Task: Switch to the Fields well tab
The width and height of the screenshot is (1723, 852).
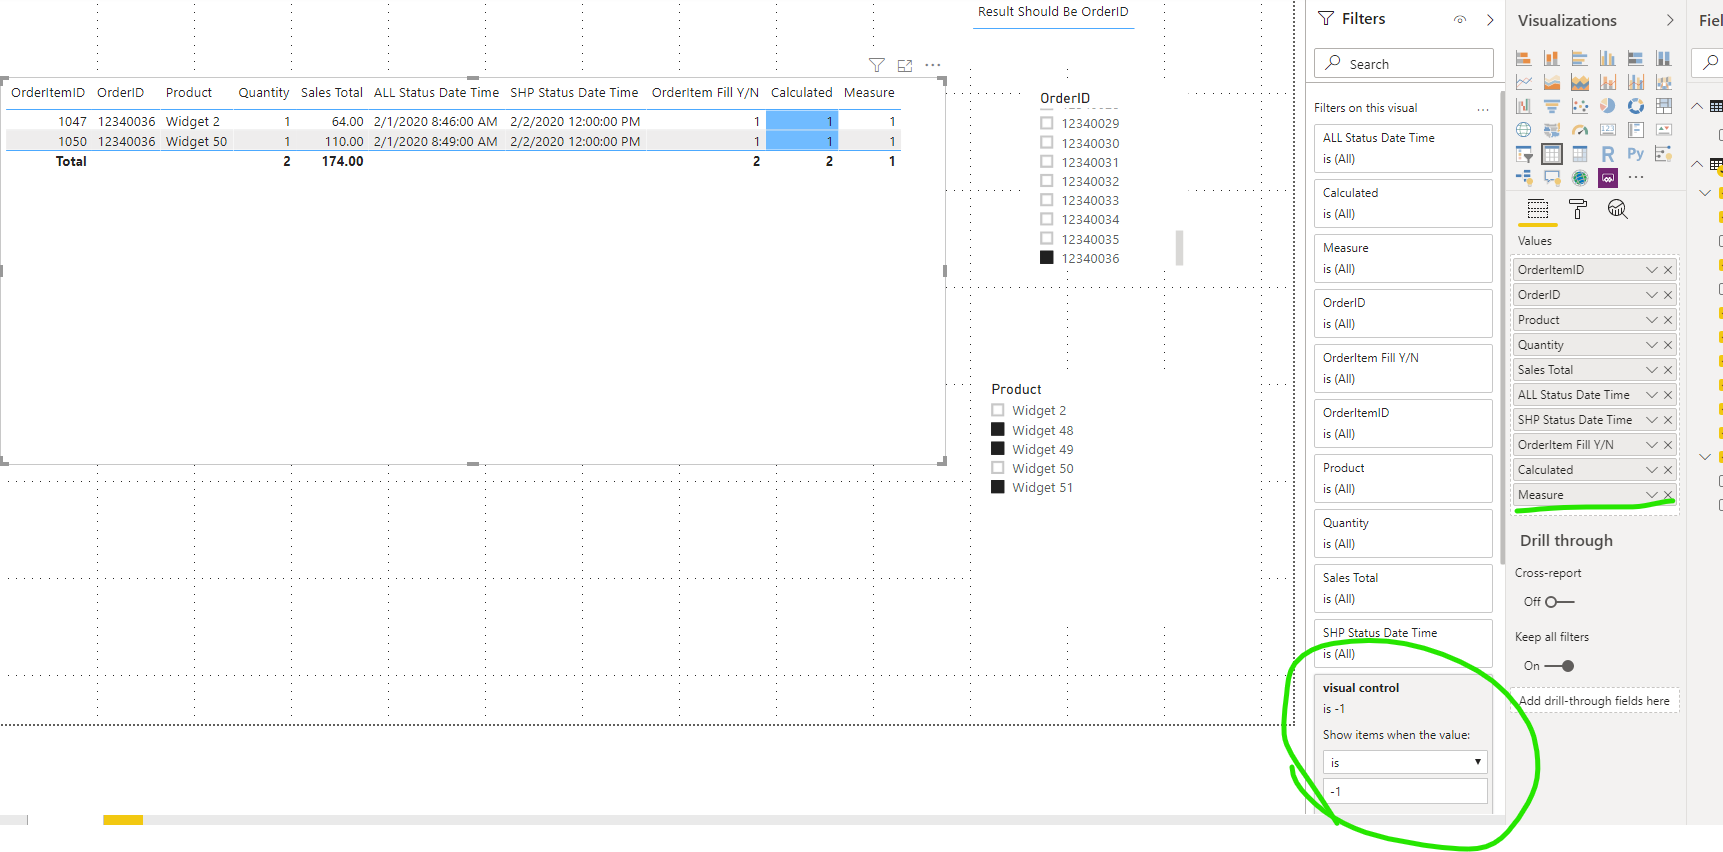Action: [x=1538, y=209]
